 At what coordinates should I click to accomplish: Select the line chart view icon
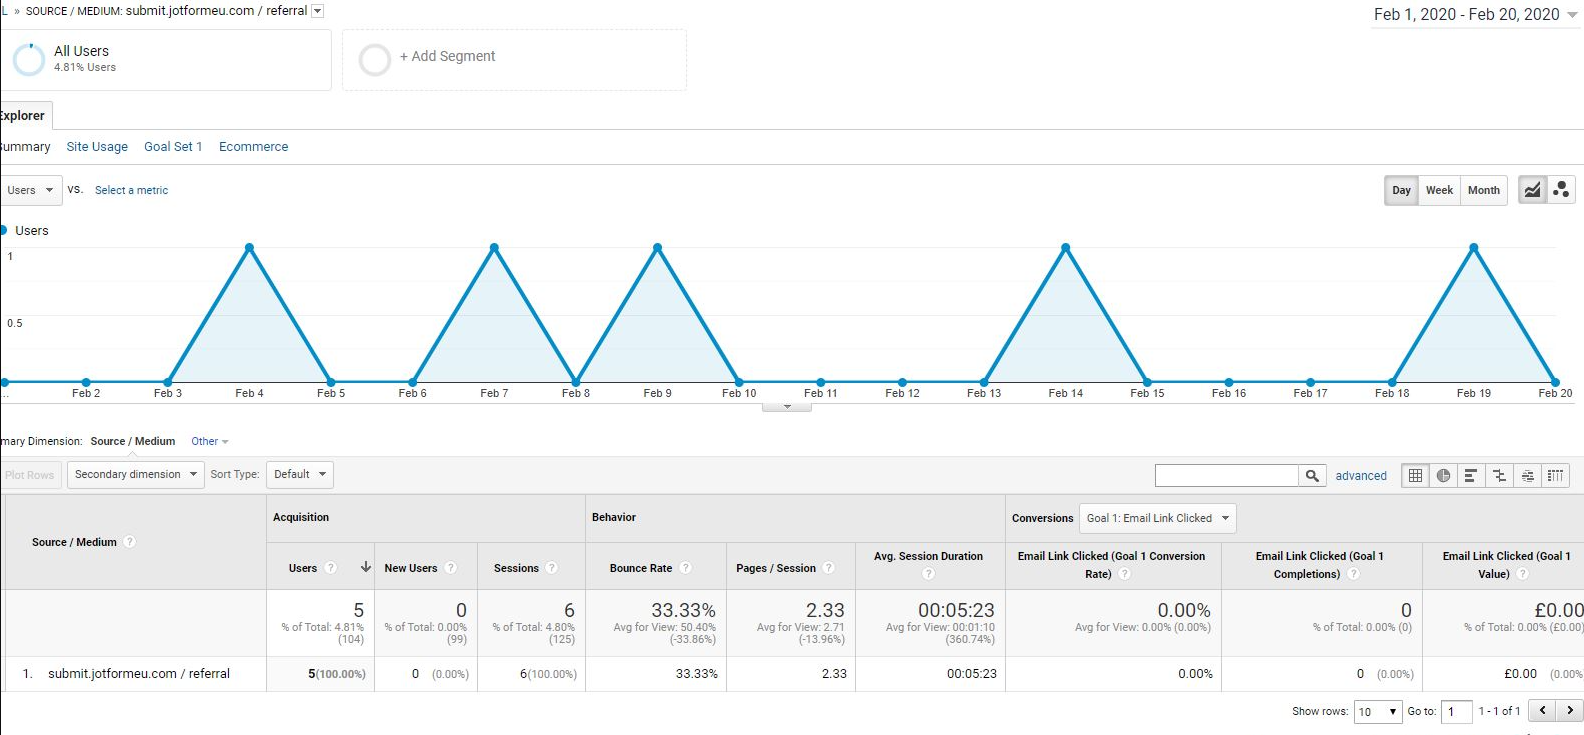(1532, 190)
